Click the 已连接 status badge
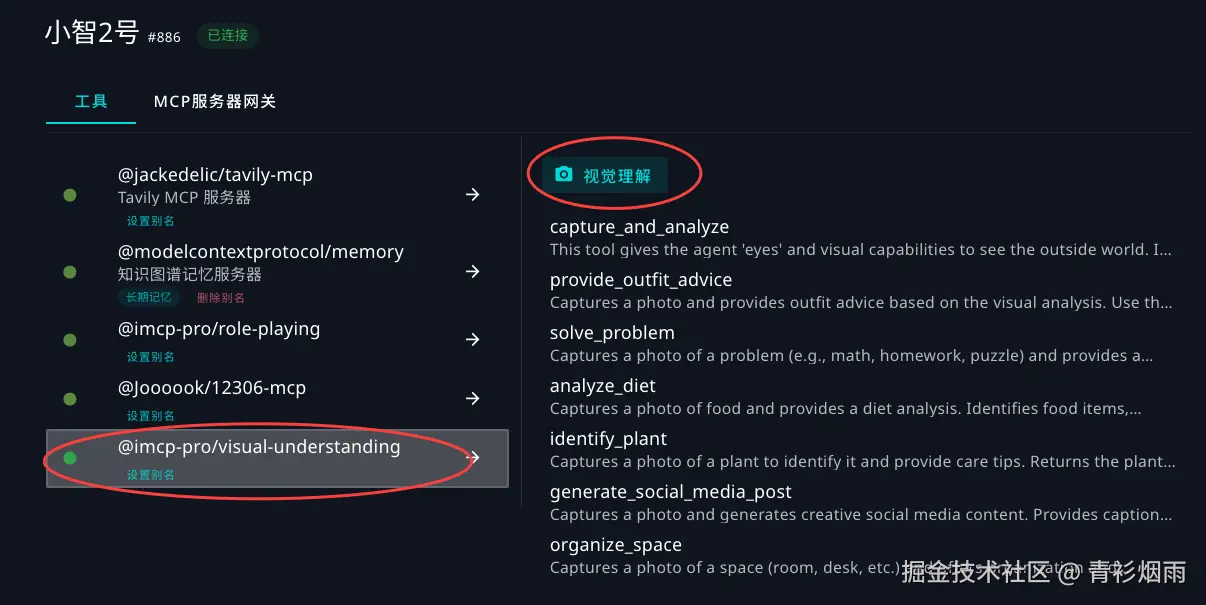This screenshot has height=605, width=1206. pyautogui.click(x=227, y=36)
